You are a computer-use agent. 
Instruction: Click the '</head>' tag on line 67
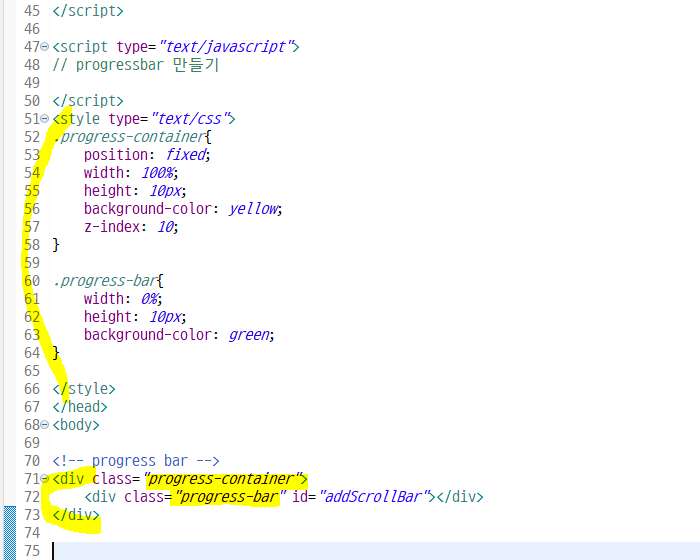click(x=80, y=407)
